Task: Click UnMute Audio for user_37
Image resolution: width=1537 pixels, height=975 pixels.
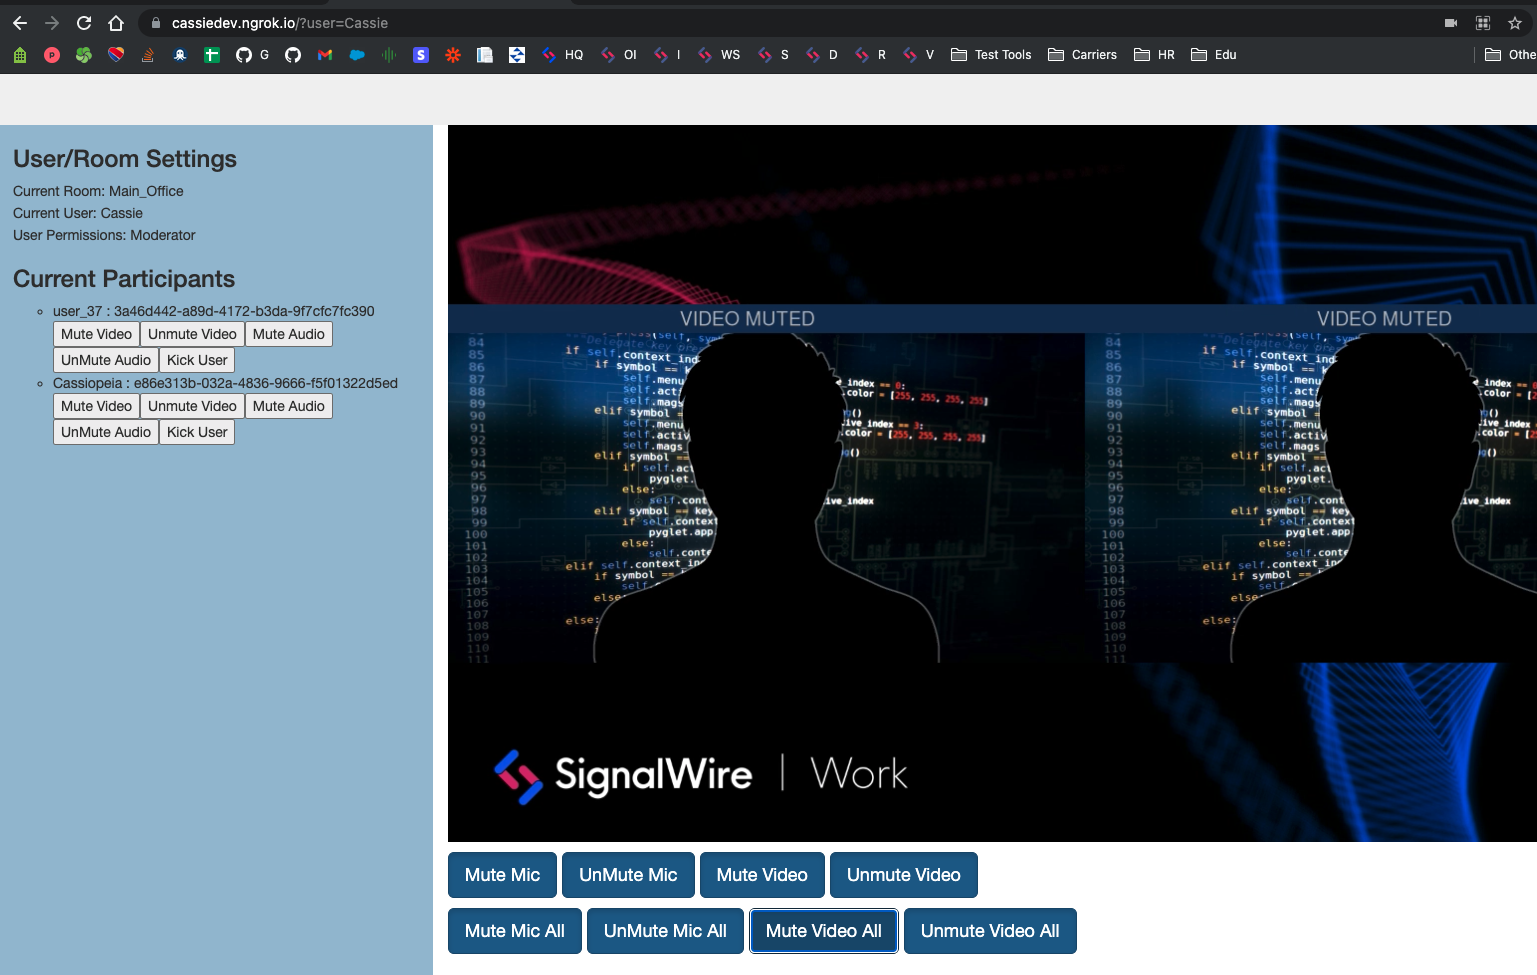Action: (x=106, y=360)
